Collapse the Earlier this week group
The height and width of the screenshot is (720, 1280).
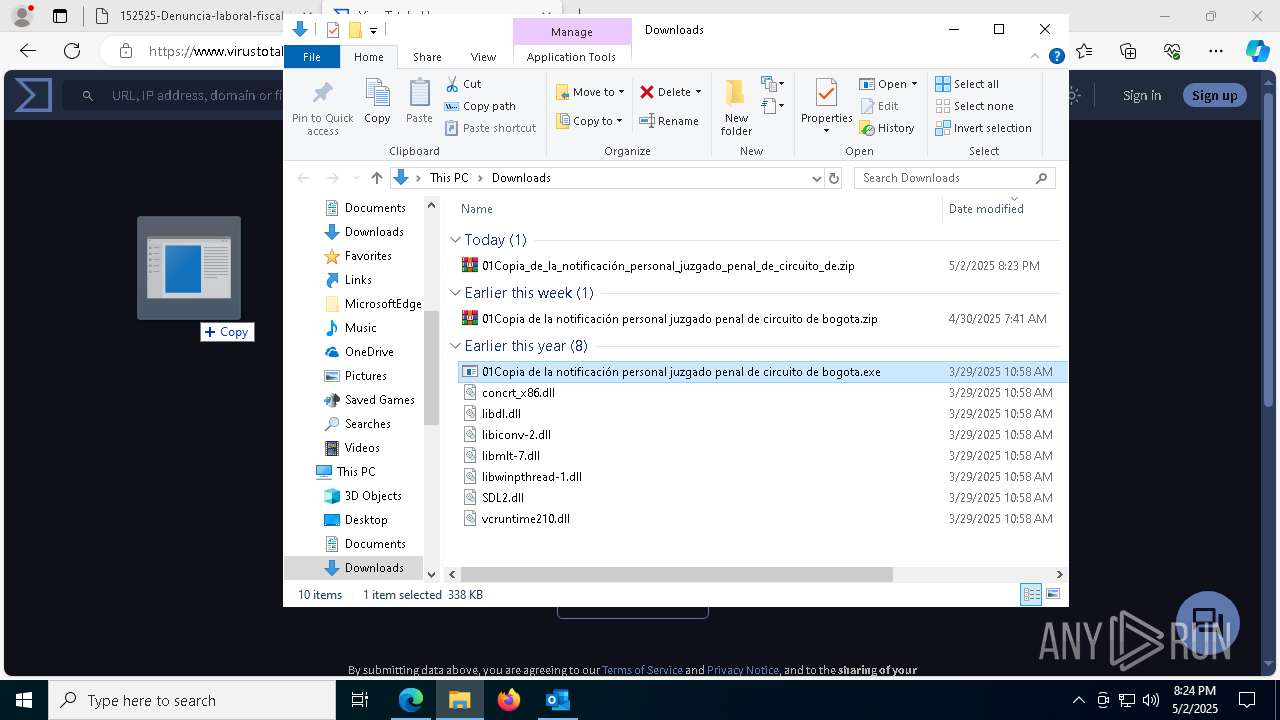pyautogui.click(x=455, y=293)
